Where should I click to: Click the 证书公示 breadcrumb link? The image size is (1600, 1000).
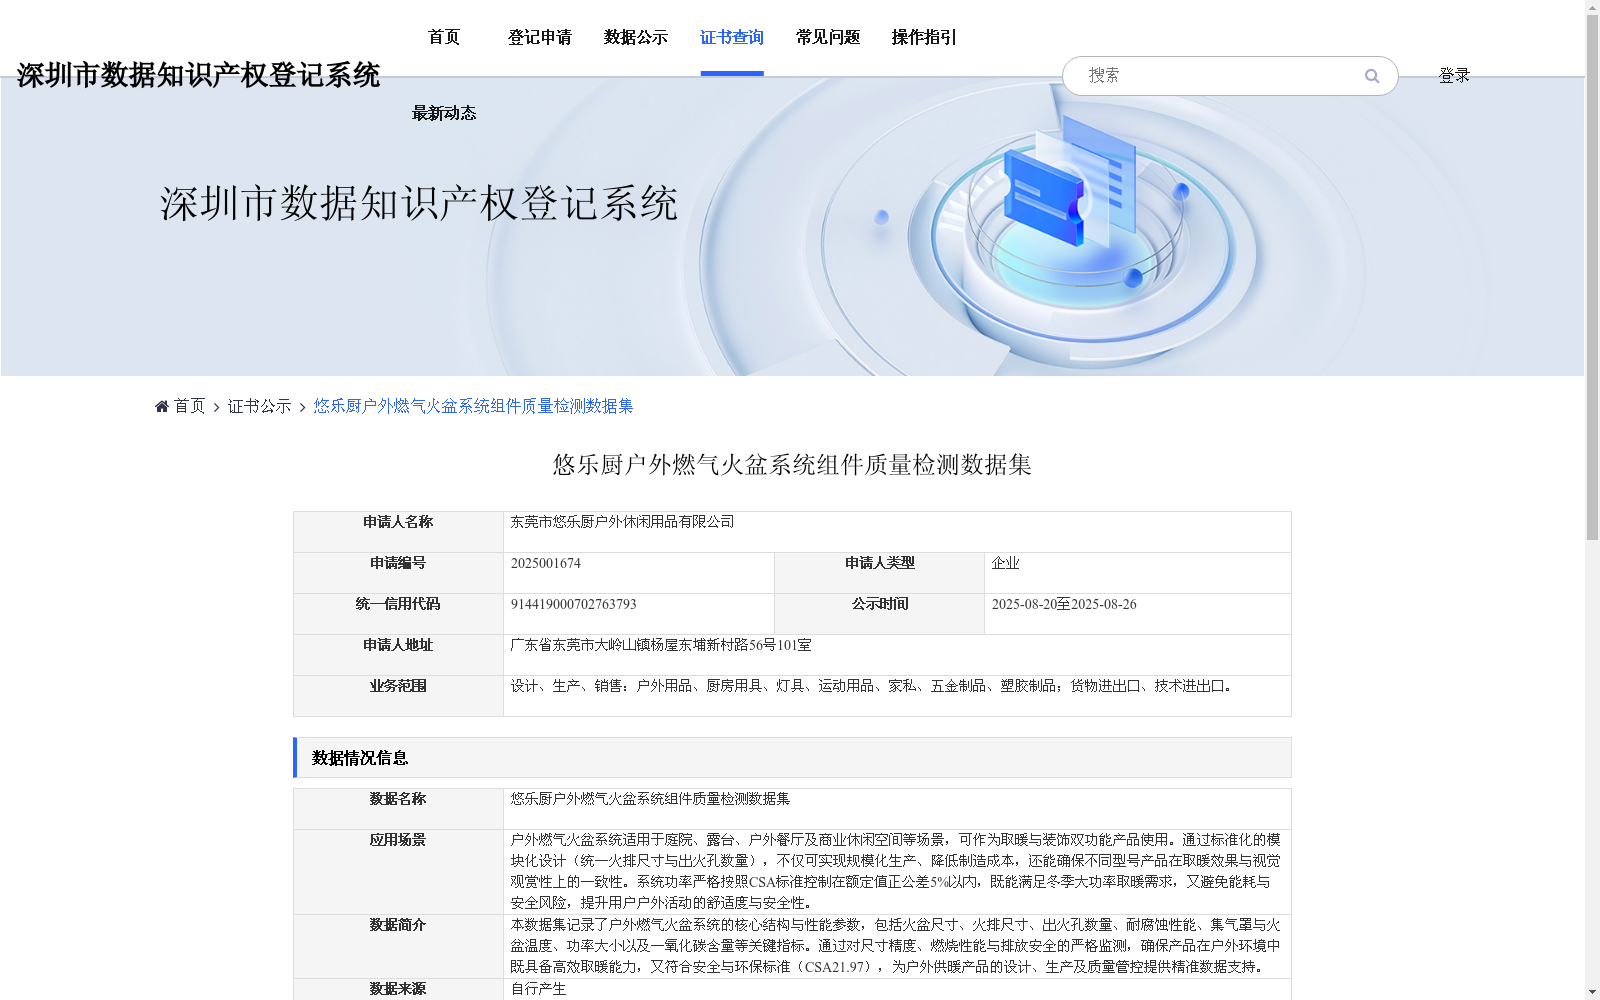(260, 406)
